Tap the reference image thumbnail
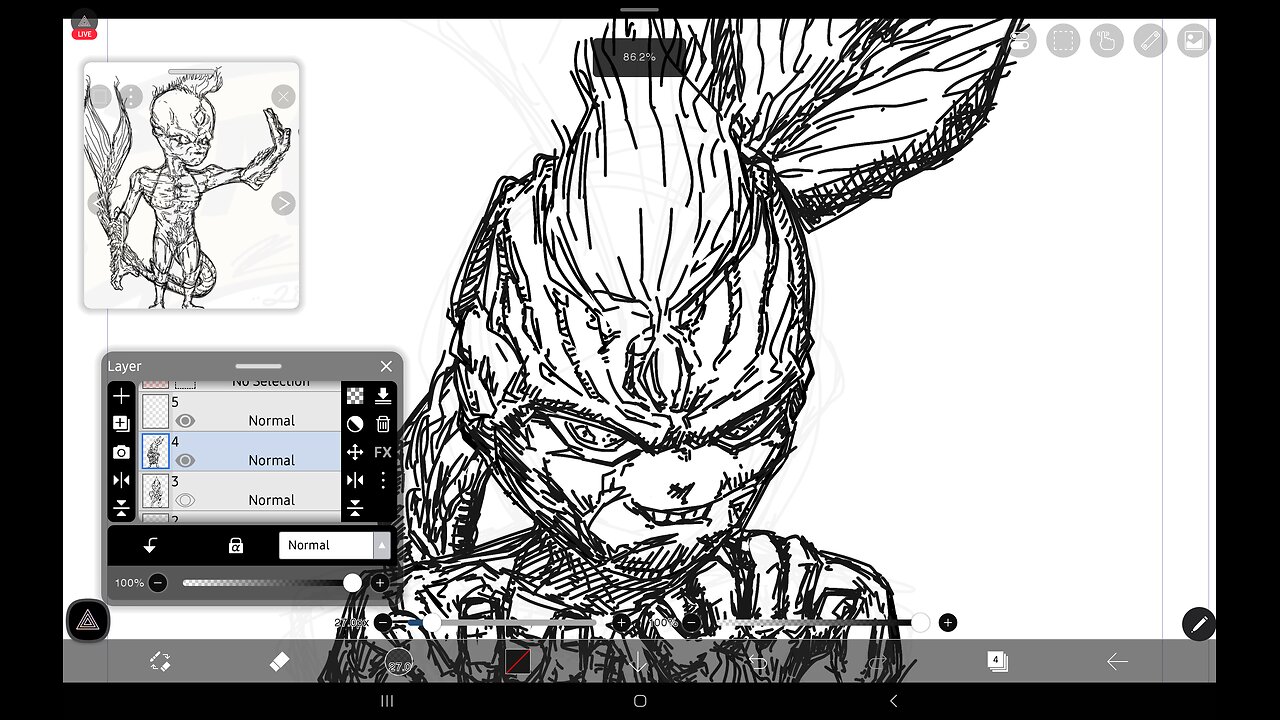The height and width of the screenshot is (720, 1280). coord(191,186)
